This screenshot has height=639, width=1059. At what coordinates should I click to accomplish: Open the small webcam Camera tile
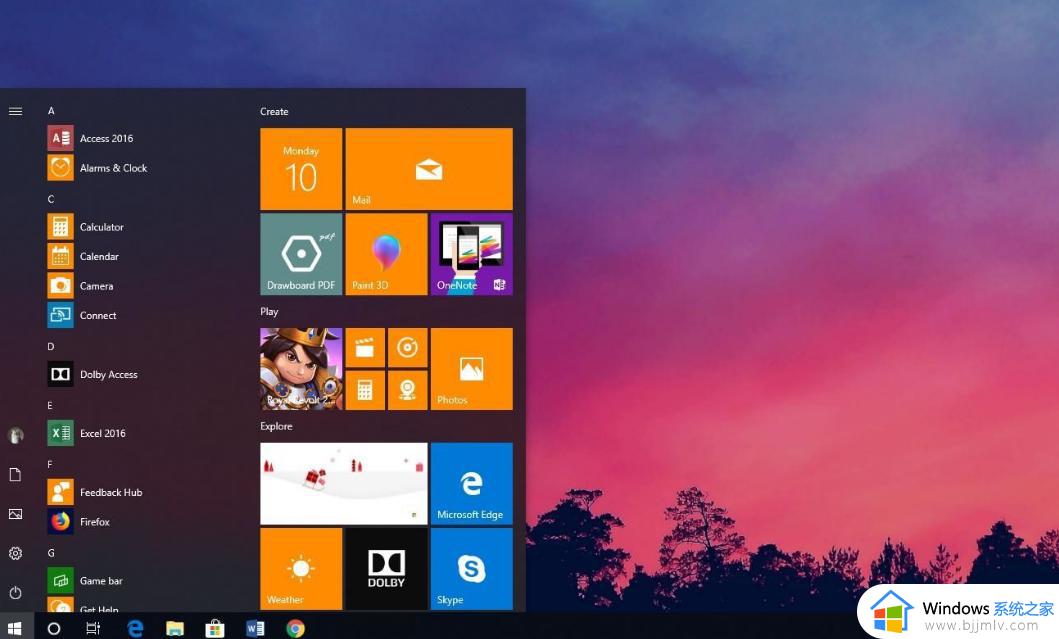[x=408, y=390]
